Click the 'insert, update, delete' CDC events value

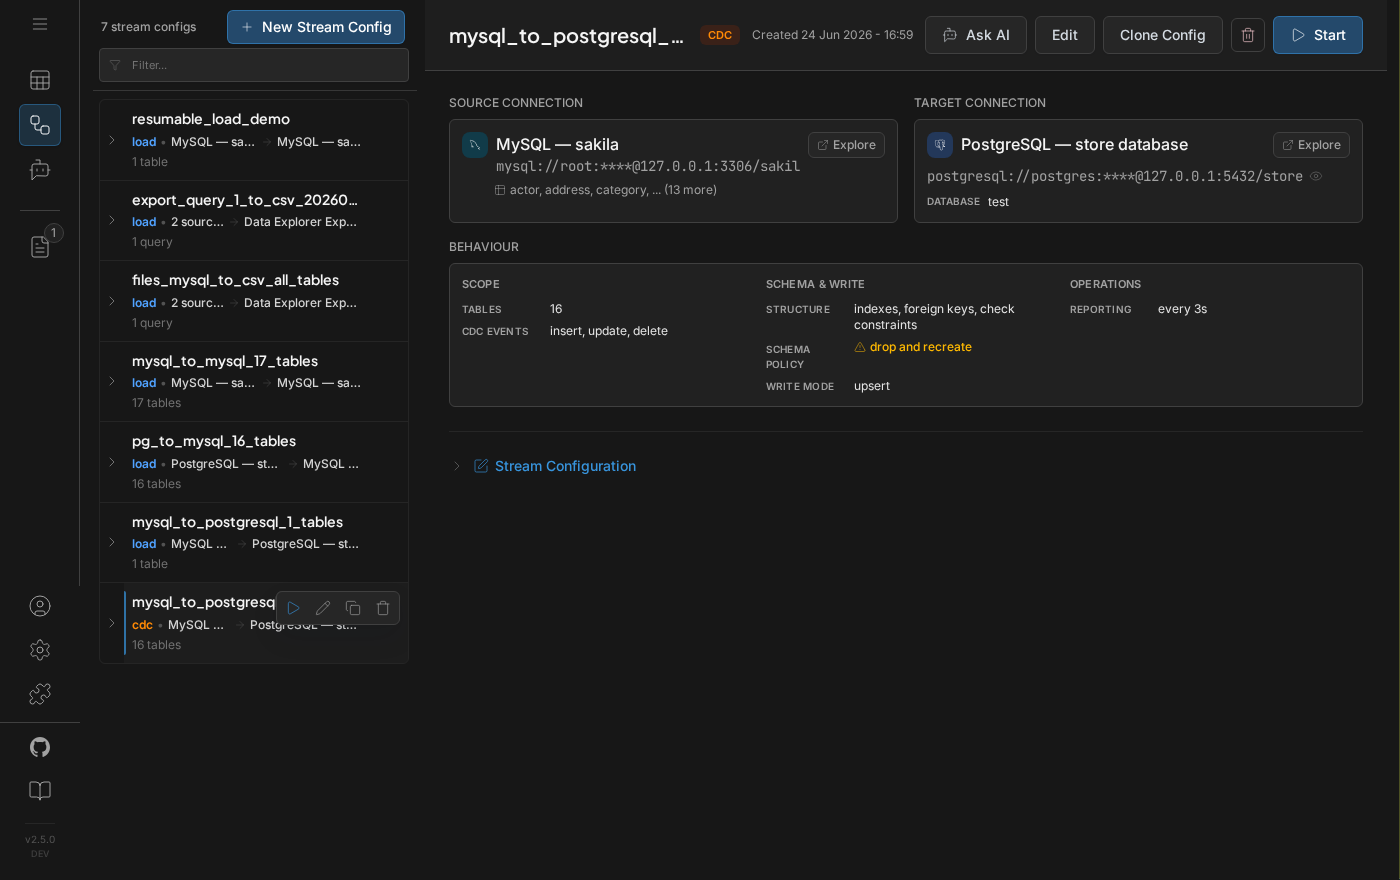pos(609,331)
